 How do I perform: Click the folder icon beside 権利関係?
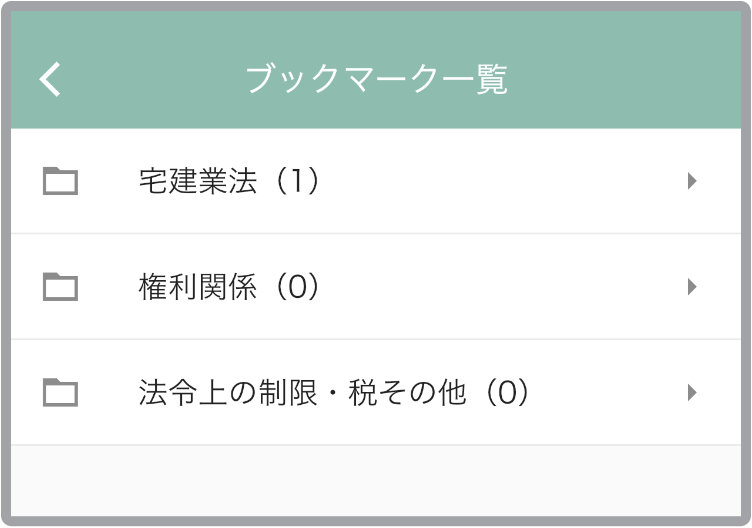coord(60,287)
